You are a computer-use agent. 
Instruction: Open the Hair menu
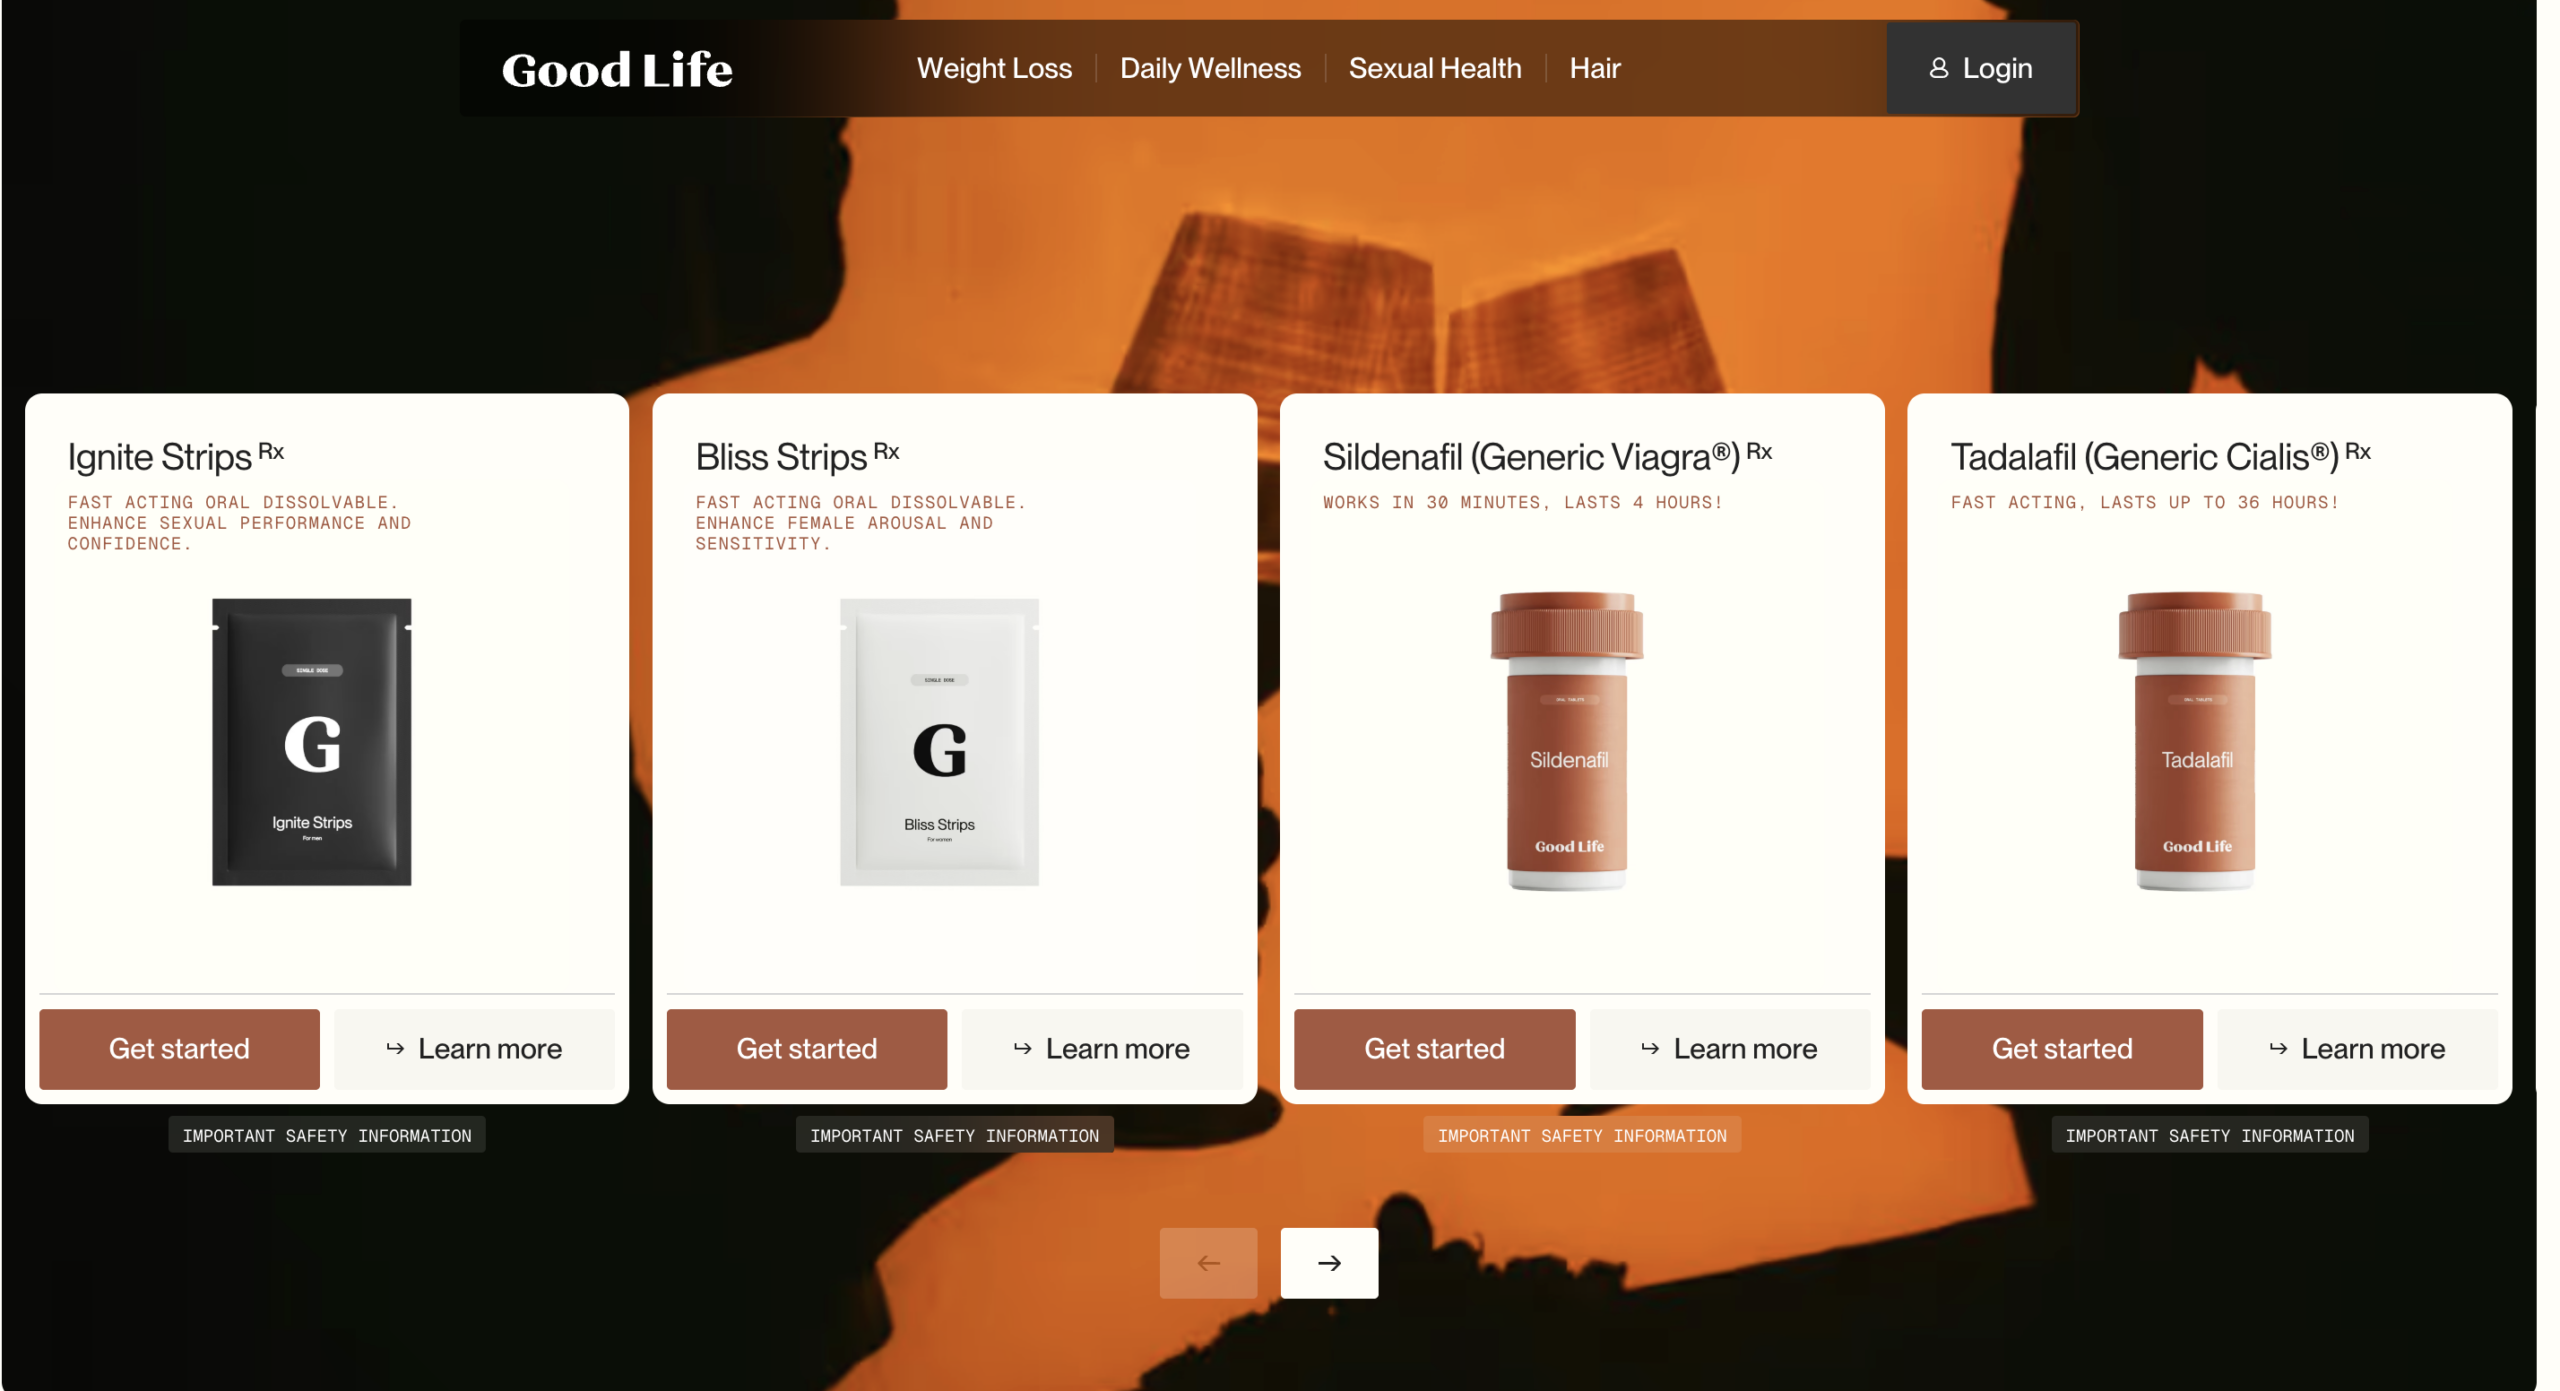click(1593, 68)
